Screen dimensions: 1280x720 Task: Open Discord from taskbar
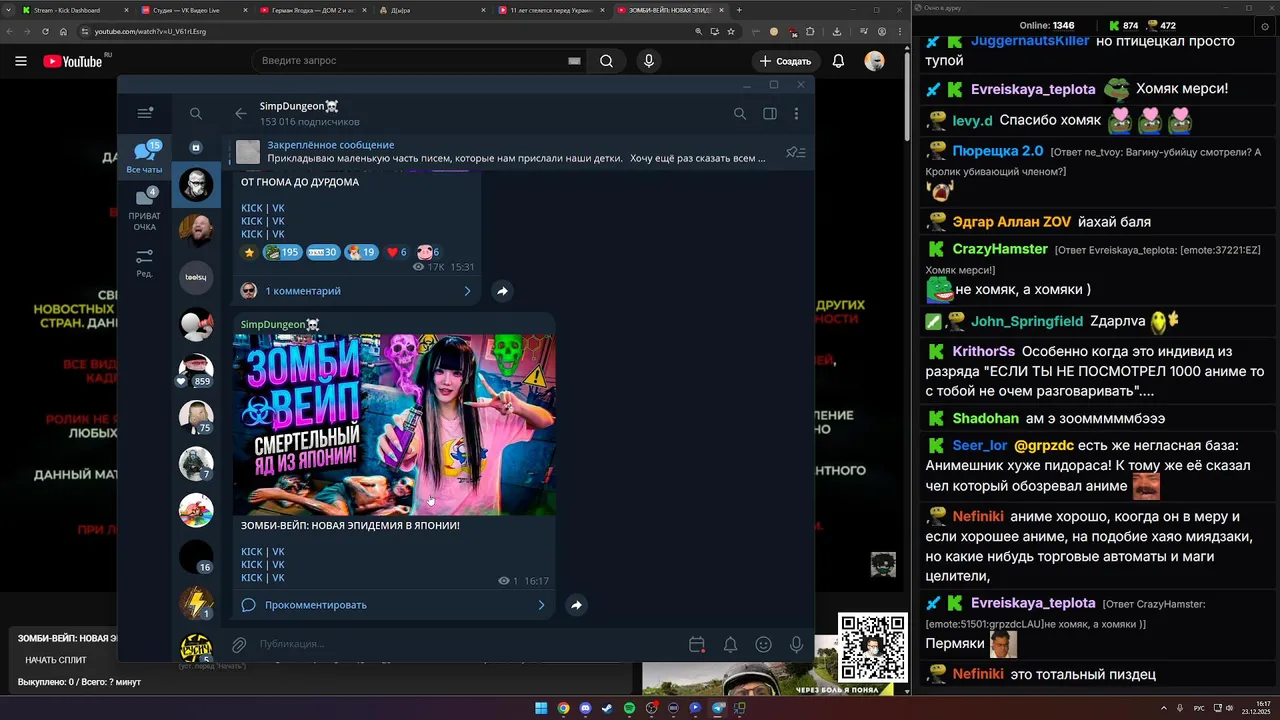point(585,708)
